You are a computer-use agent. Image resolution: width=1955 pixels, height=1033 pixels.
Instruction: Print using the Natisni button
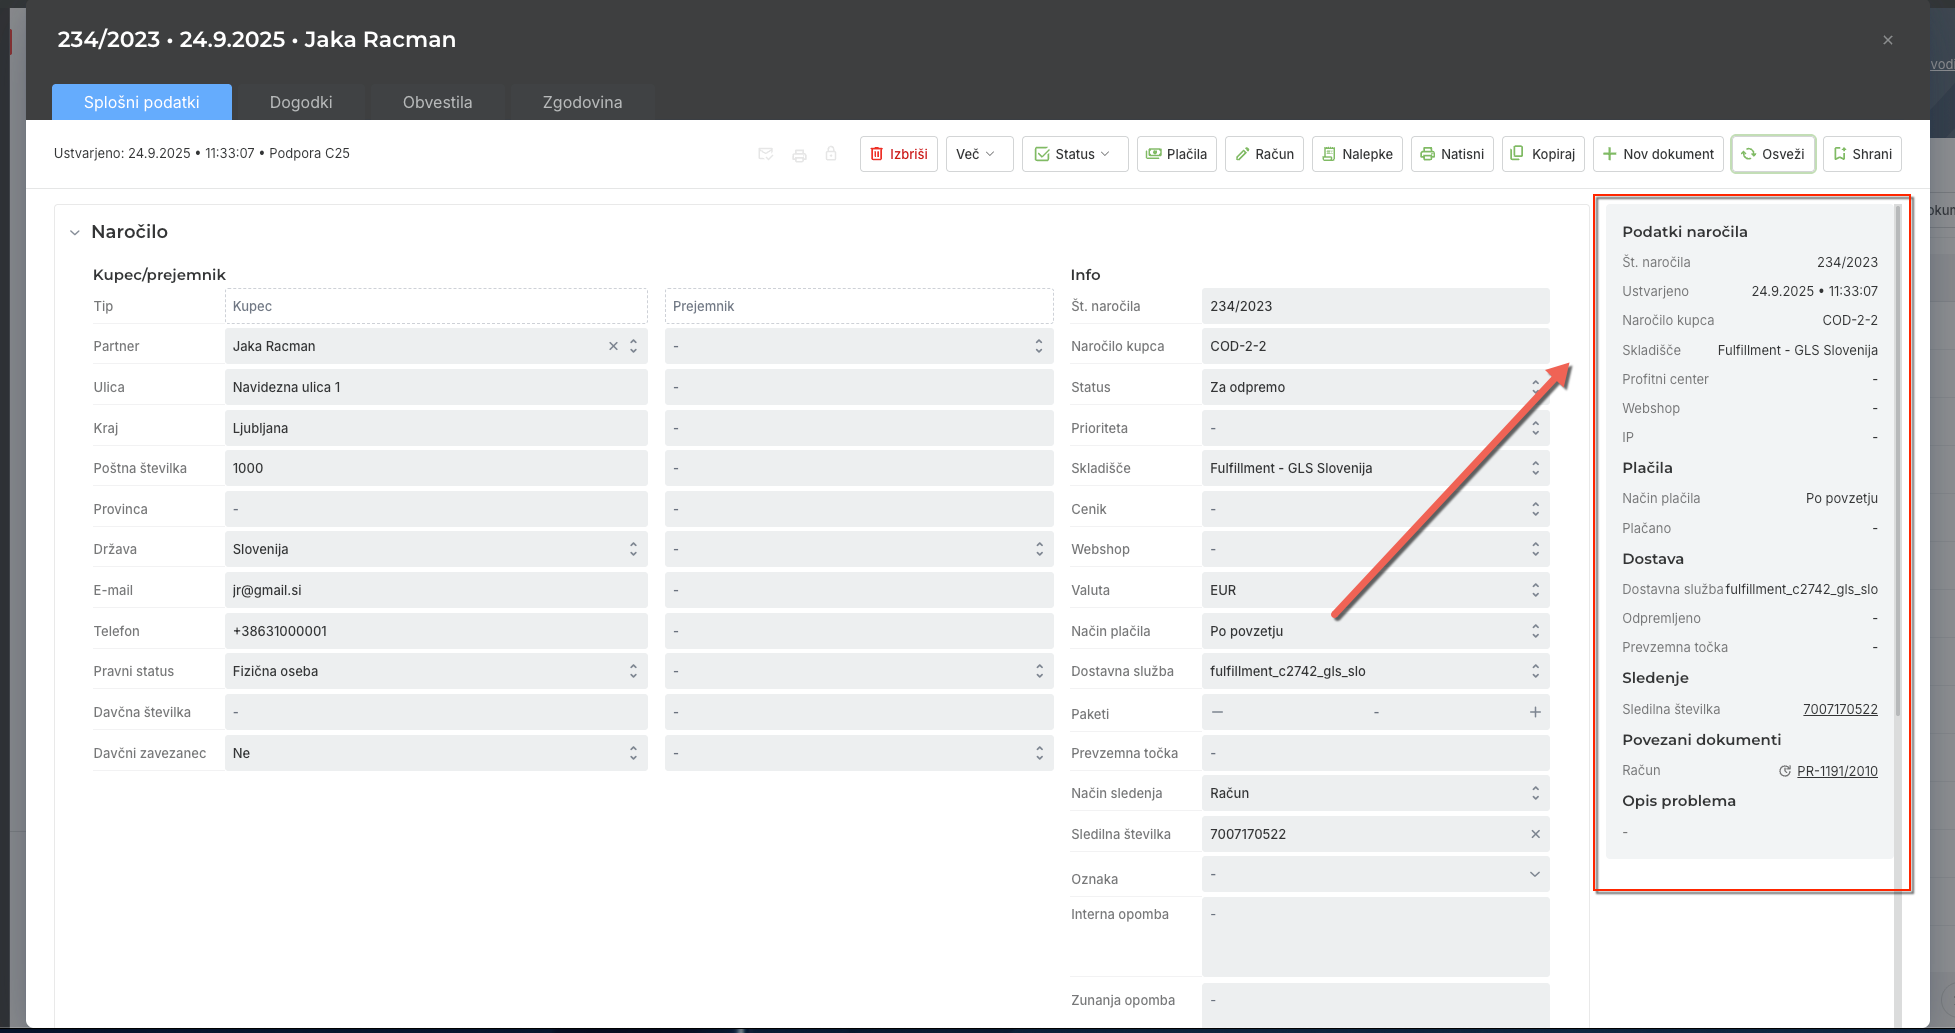coord(1452,154)
